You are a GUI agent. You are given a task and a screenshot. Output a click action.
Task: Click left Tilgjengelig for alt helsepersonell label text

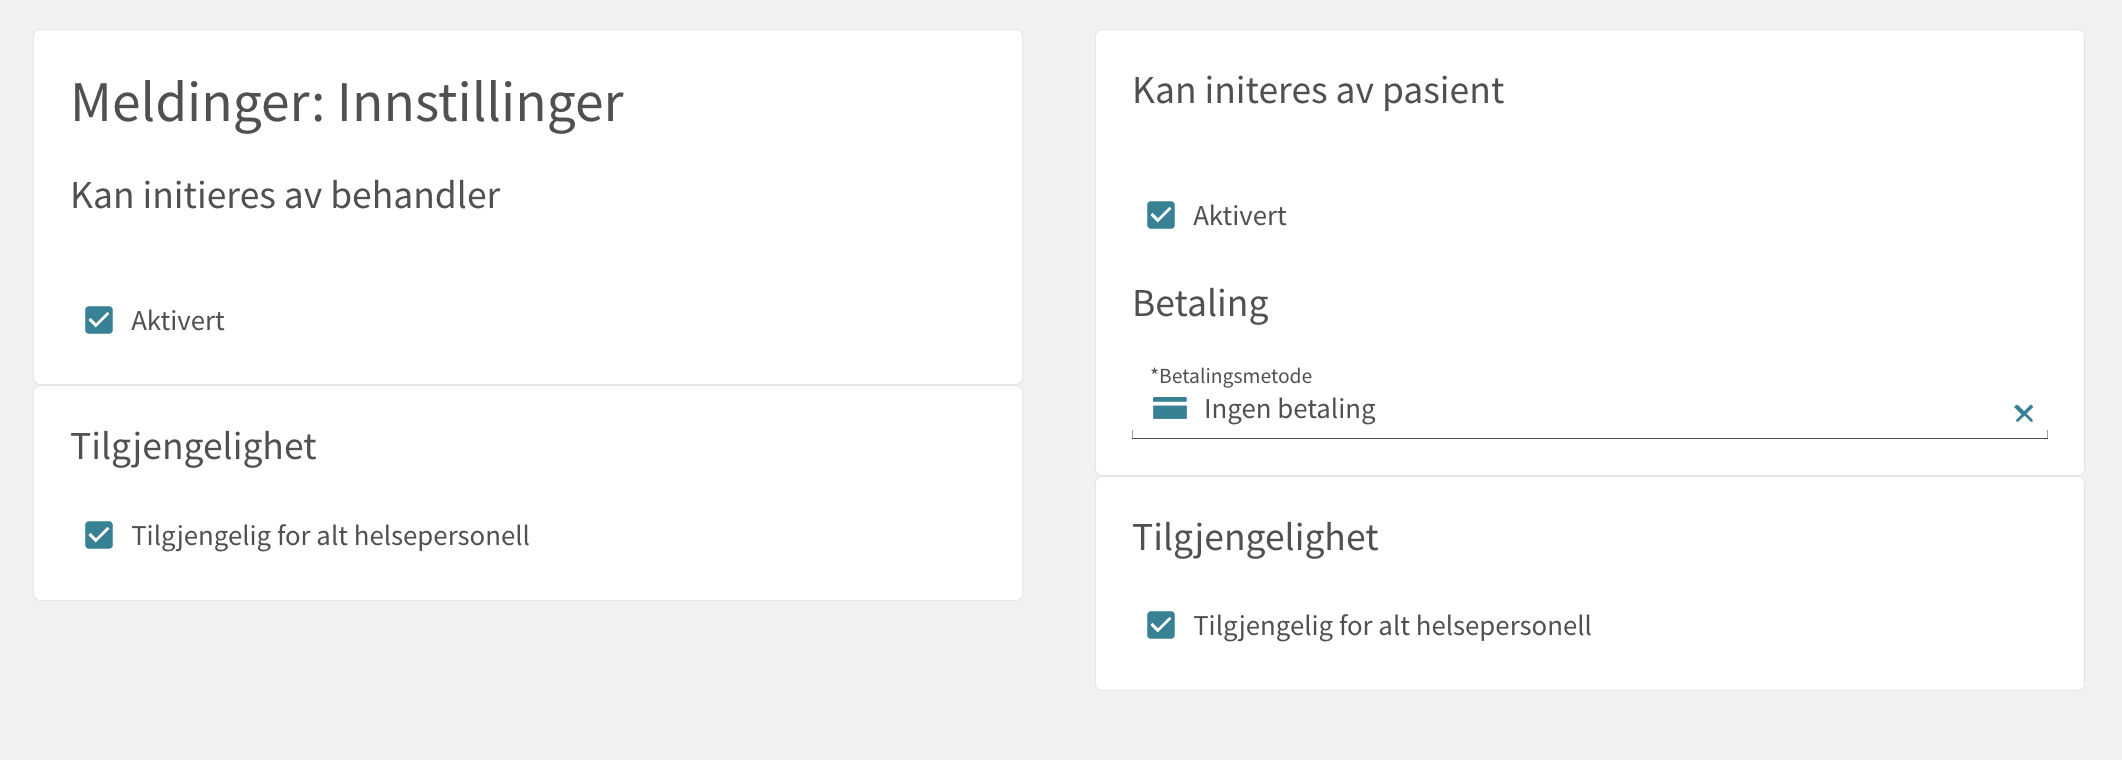point(330,536)
